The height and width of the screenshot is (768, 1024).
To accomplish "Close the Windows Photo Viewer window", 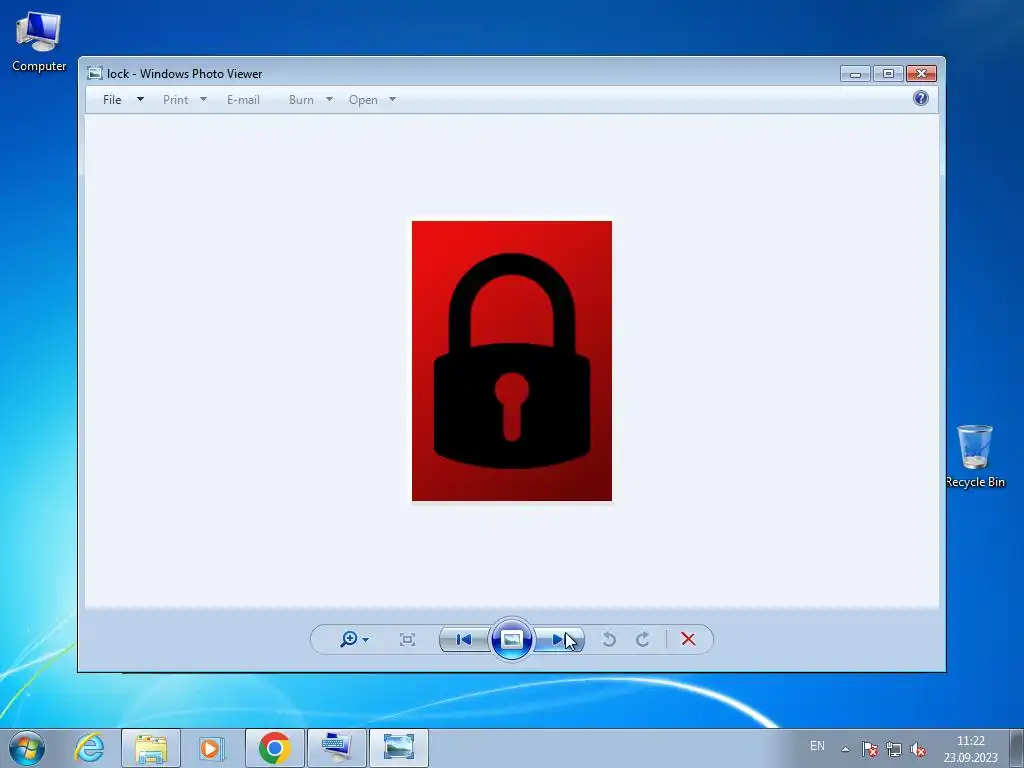I will pyautogui.click(x=921, y=74).
